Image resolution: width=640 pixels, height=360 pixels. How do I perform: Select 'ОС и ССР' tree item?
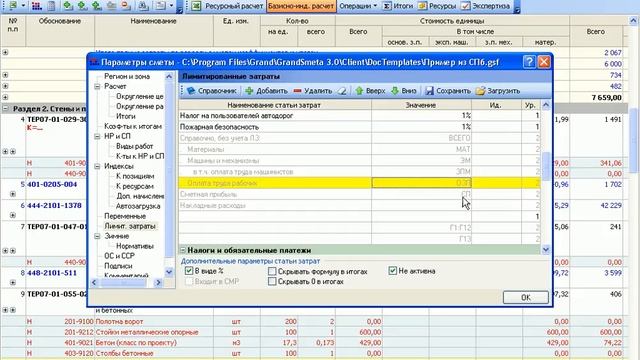point(119,256)
